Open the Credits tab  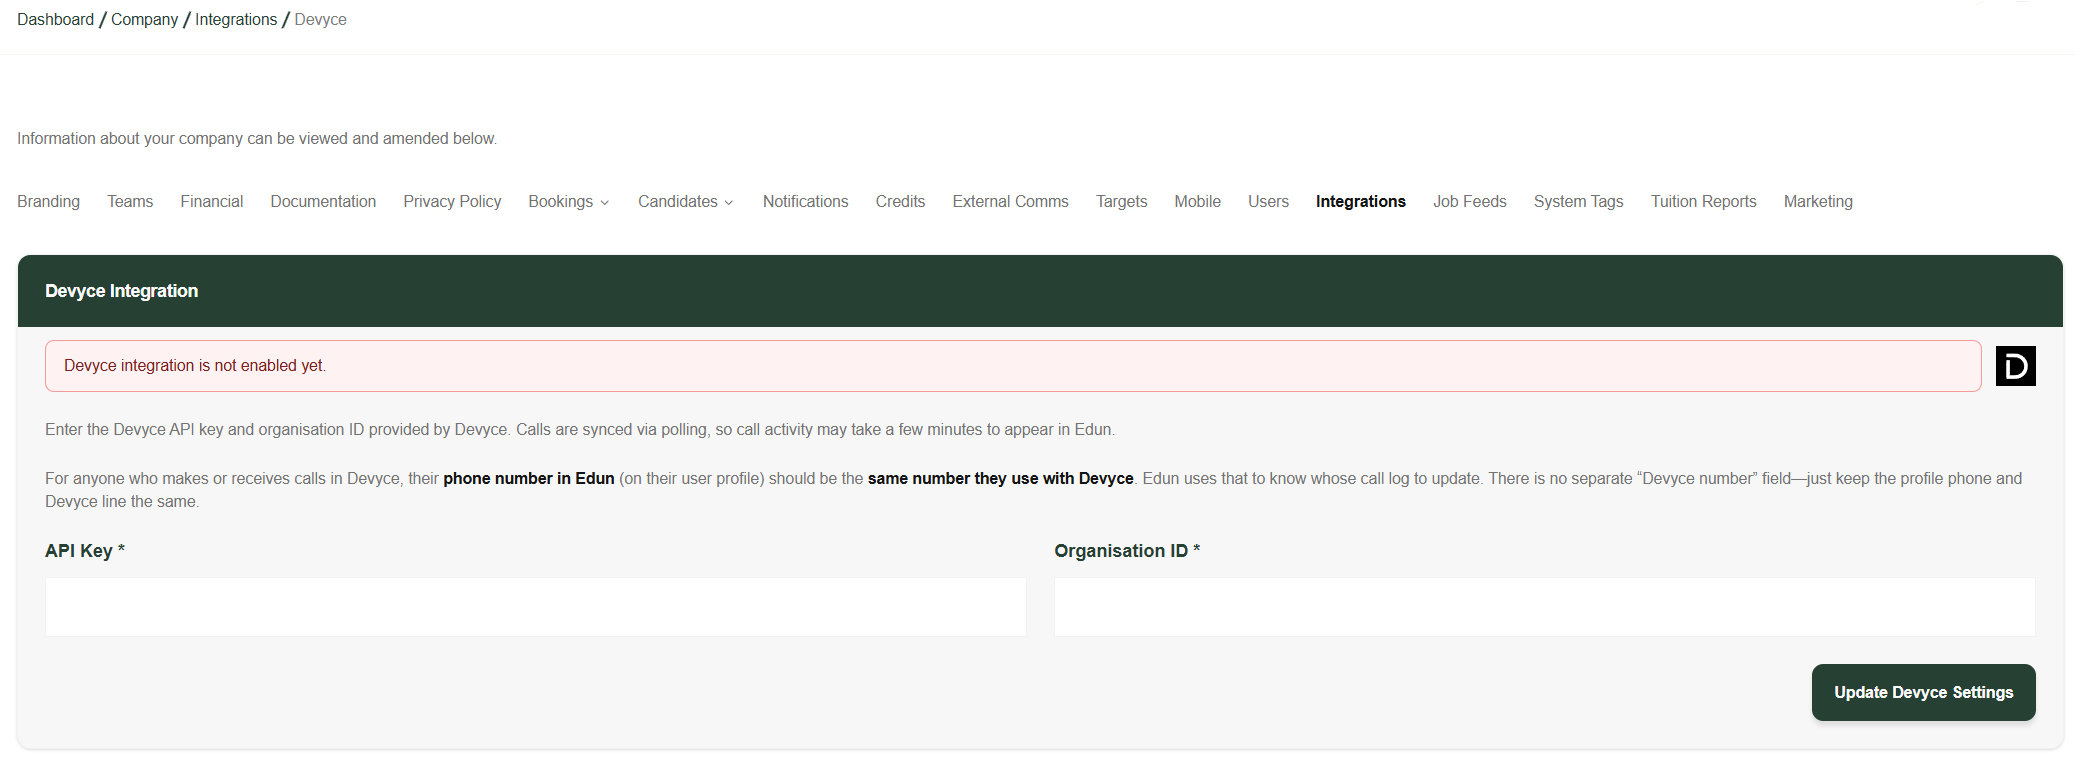click(x=900, y=202)
